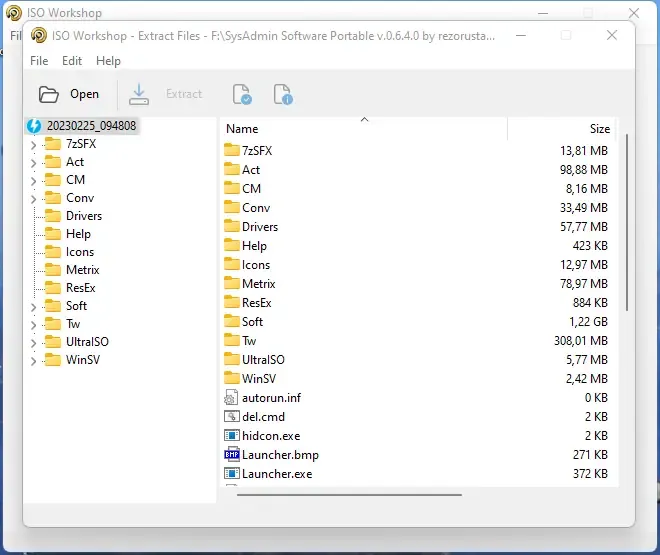Select Help folder icon in file list

click(x=232, y=244)
